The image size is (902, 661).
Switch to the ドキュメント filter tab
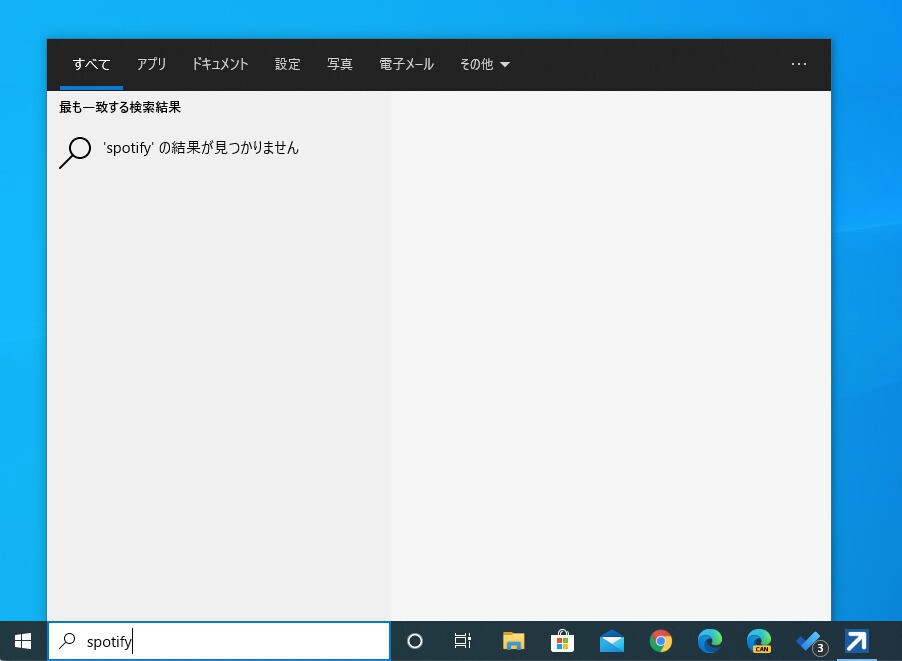pyautogui.click(x=220, y=64)
